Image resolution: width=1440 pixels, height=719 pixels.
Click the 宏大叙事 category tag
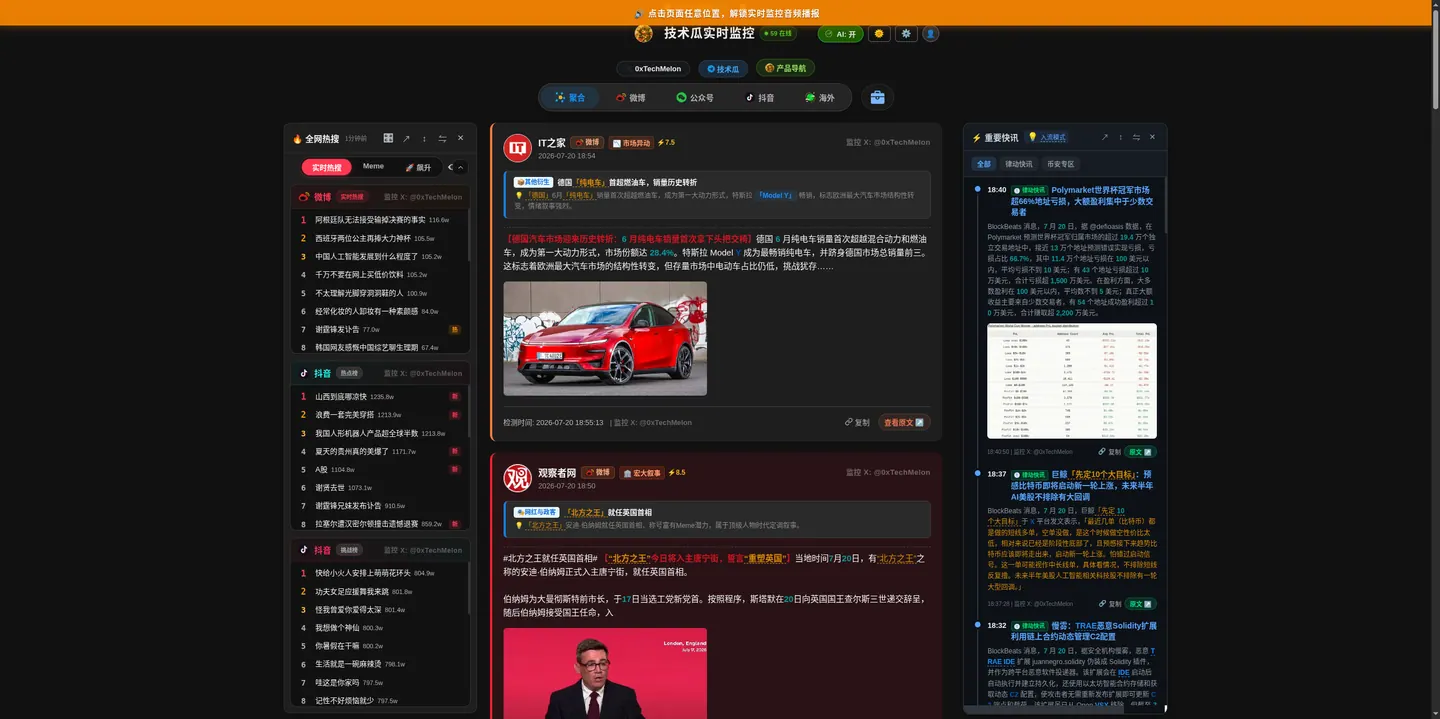(x=641, y=473)
